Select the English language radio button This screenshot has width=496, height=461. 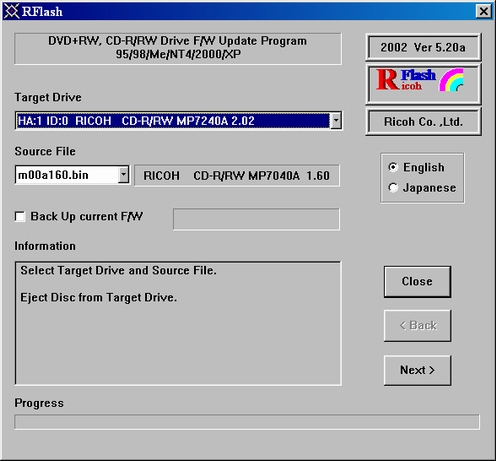coord(393,167)
